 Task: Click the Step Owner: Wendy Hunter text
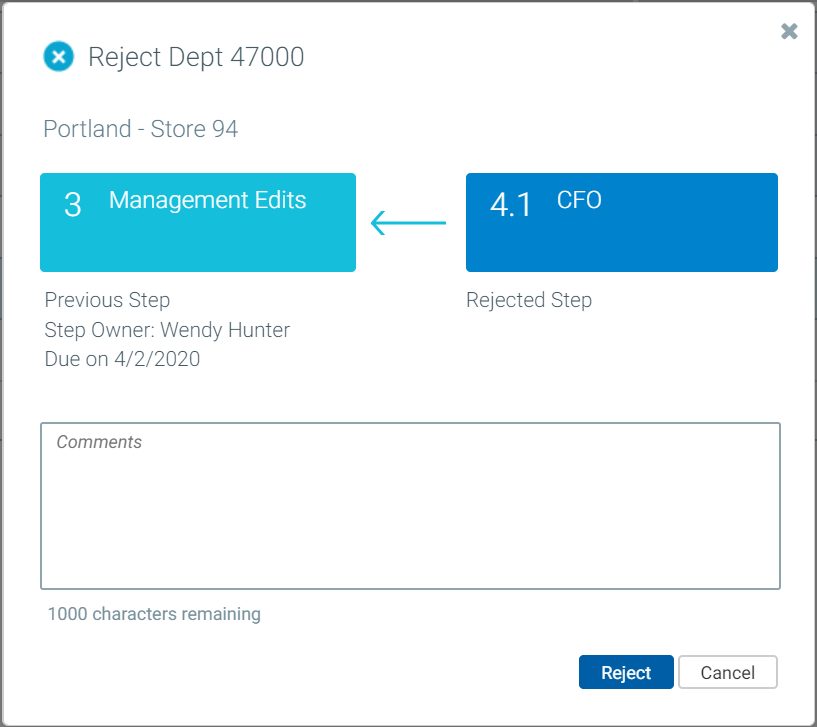167,330
